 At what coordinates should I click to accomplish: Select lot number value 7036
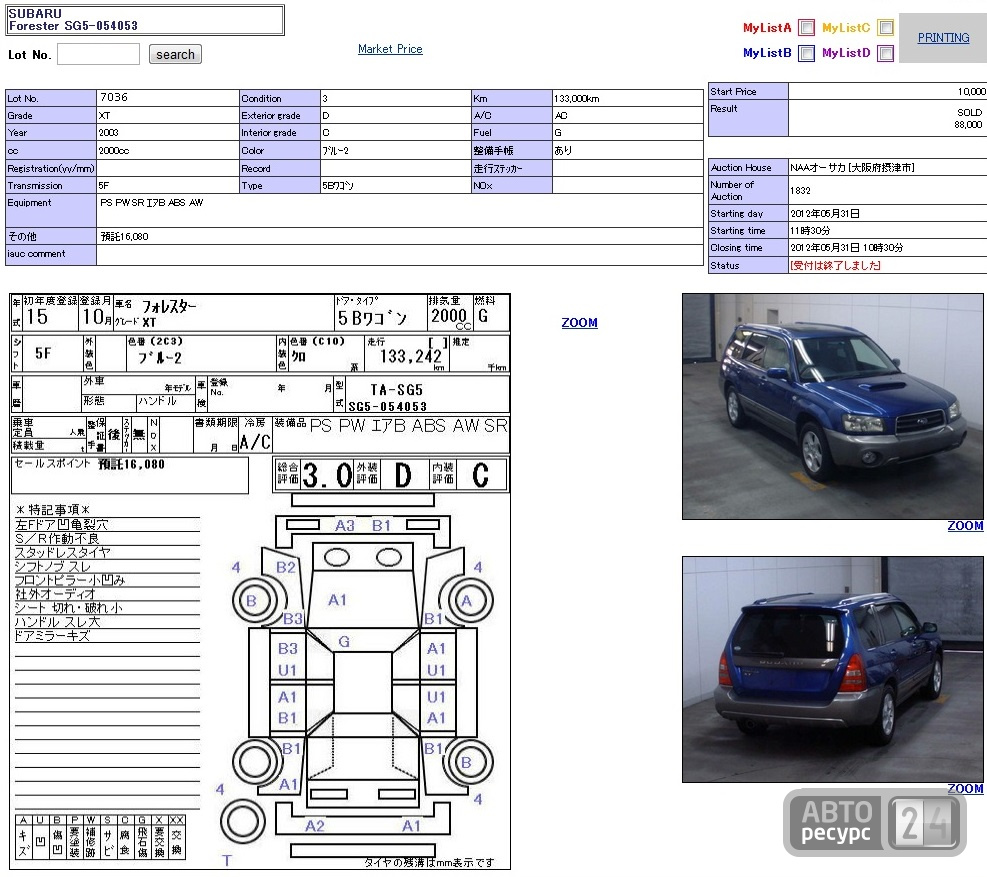click(x=114, y=98)
